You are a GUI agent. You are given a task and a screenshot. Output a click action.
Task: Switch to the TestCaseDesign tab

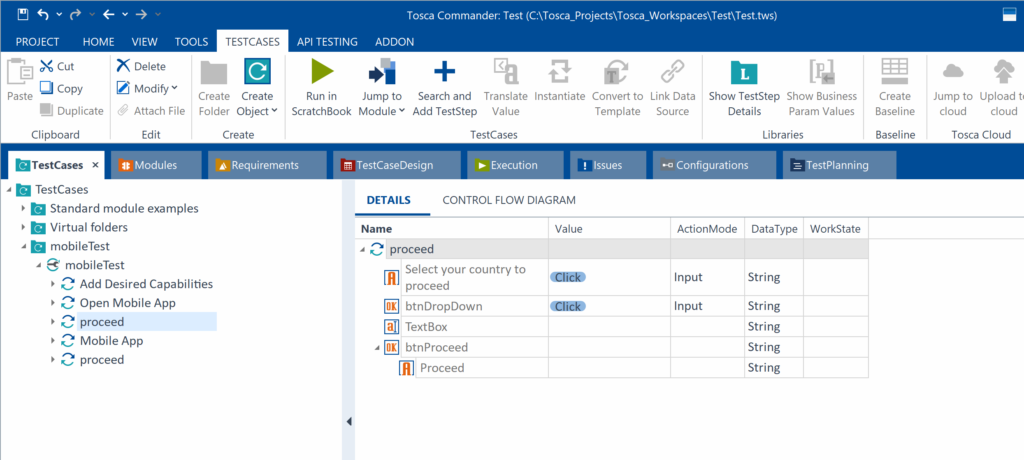pos(396,165)
